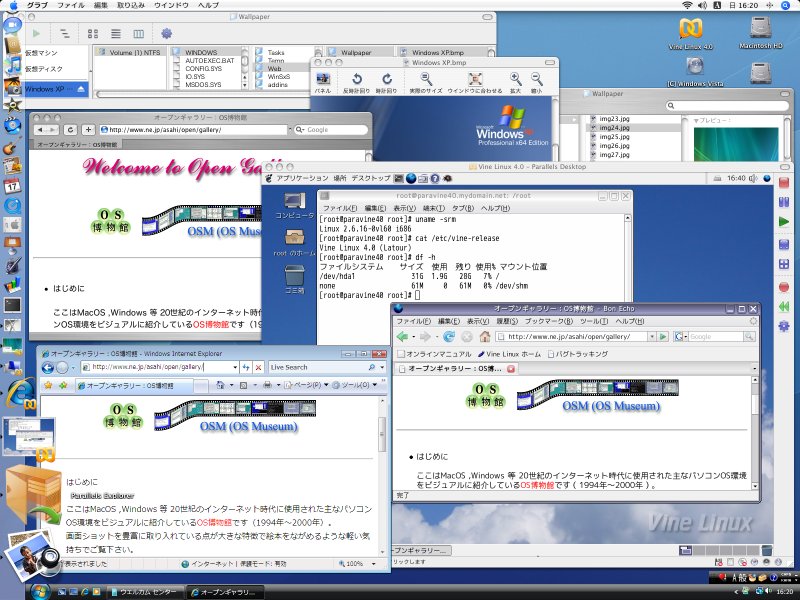Screen dimensions: 800x600
Task: Click the Internet Explorer vertical scrollbar thumb
Action: tap(382, 434)
